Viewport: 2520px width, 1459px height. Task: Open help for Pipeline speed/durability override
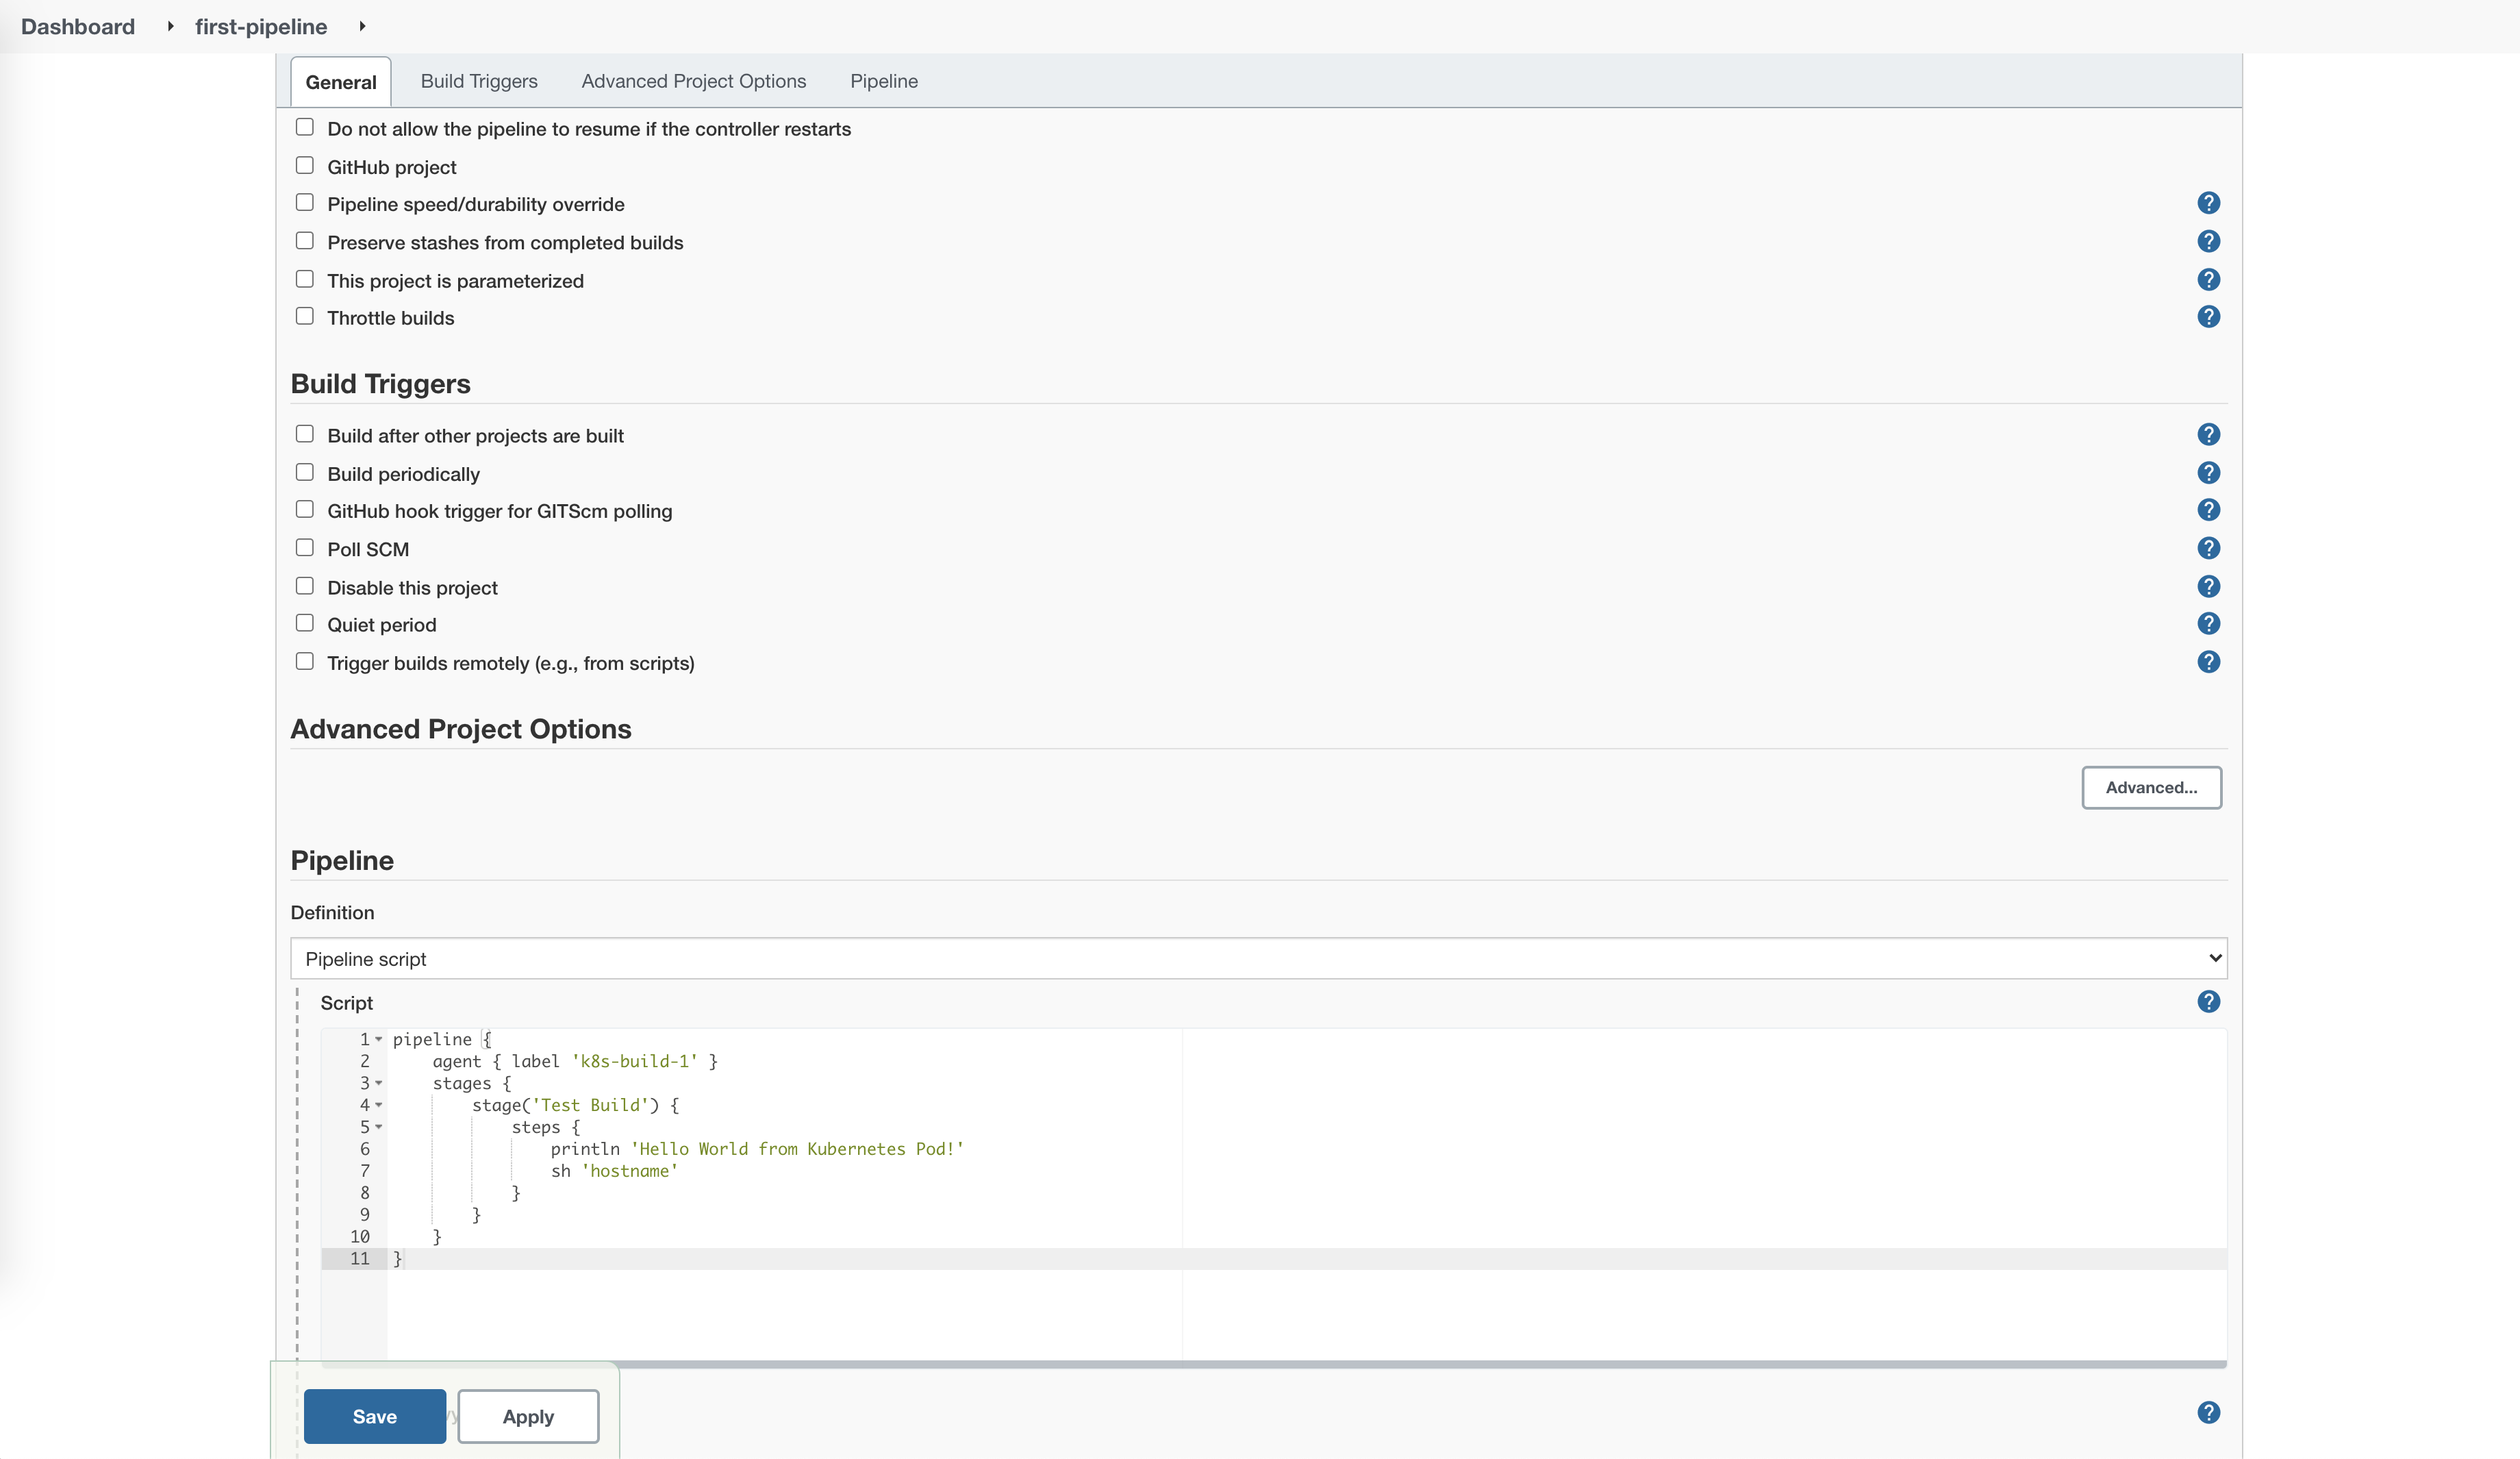coord(2209,203)
